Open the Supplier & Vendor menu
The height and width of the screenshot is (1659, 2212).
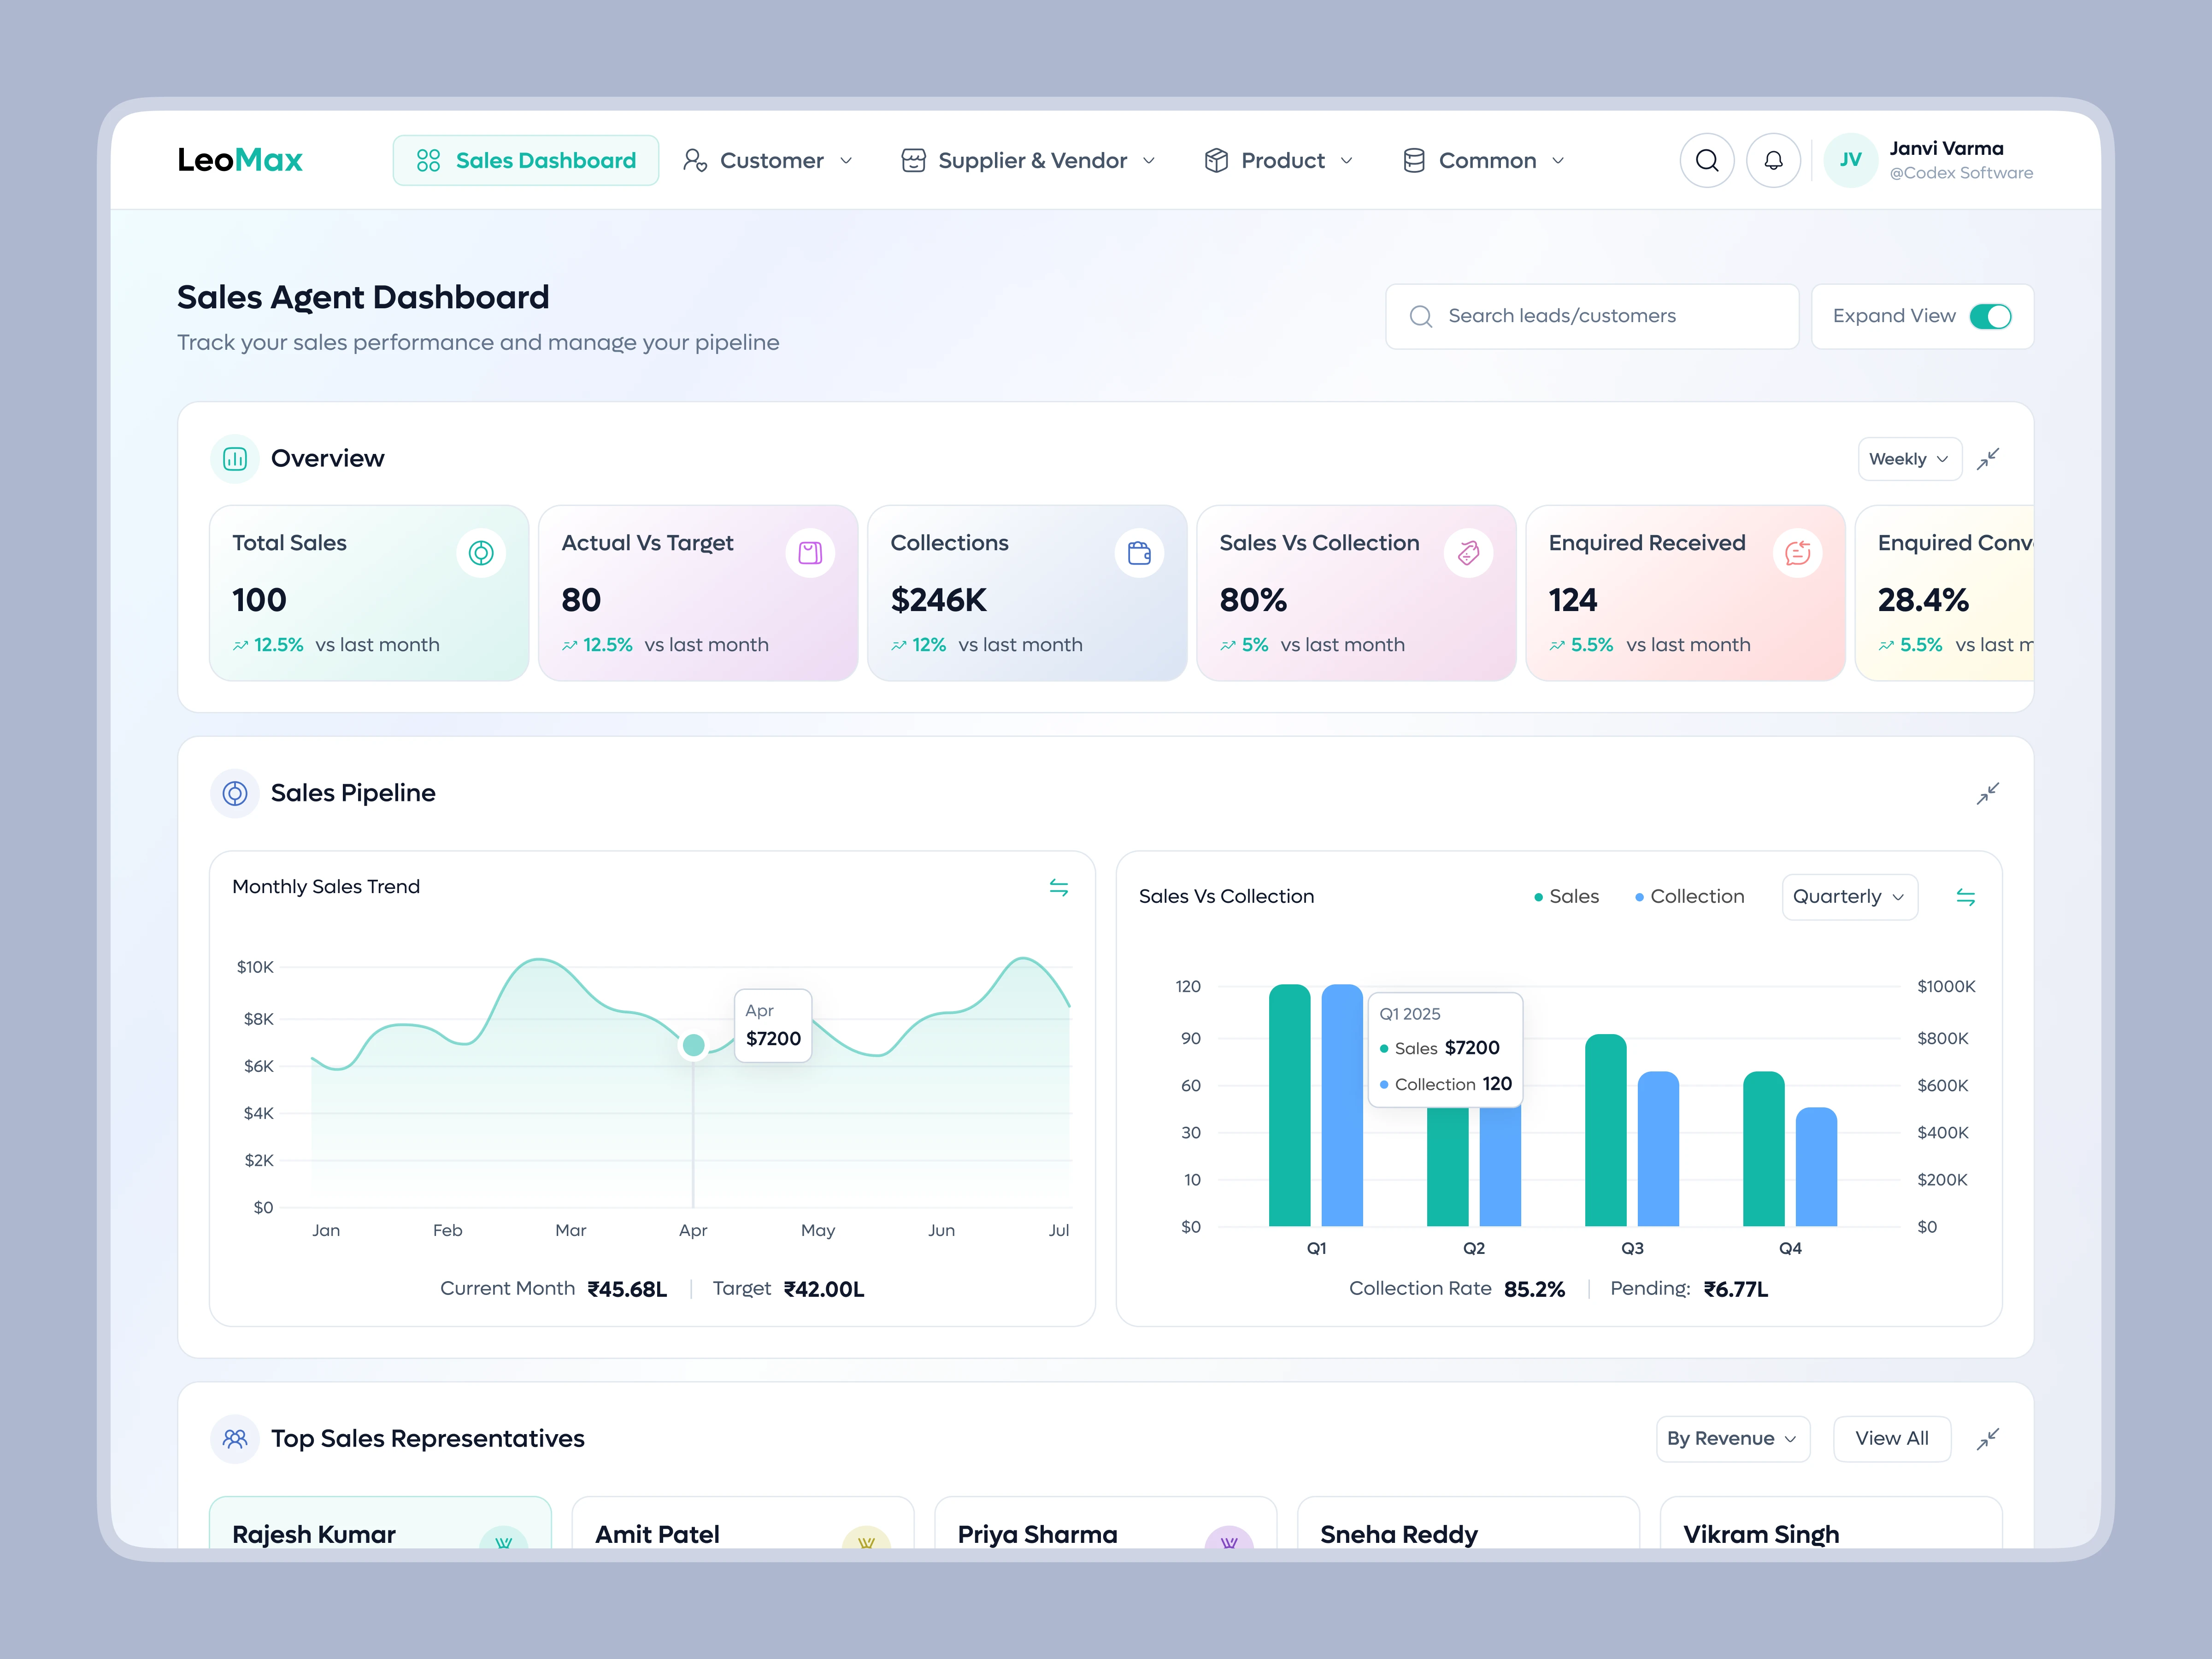(1029, 160)
